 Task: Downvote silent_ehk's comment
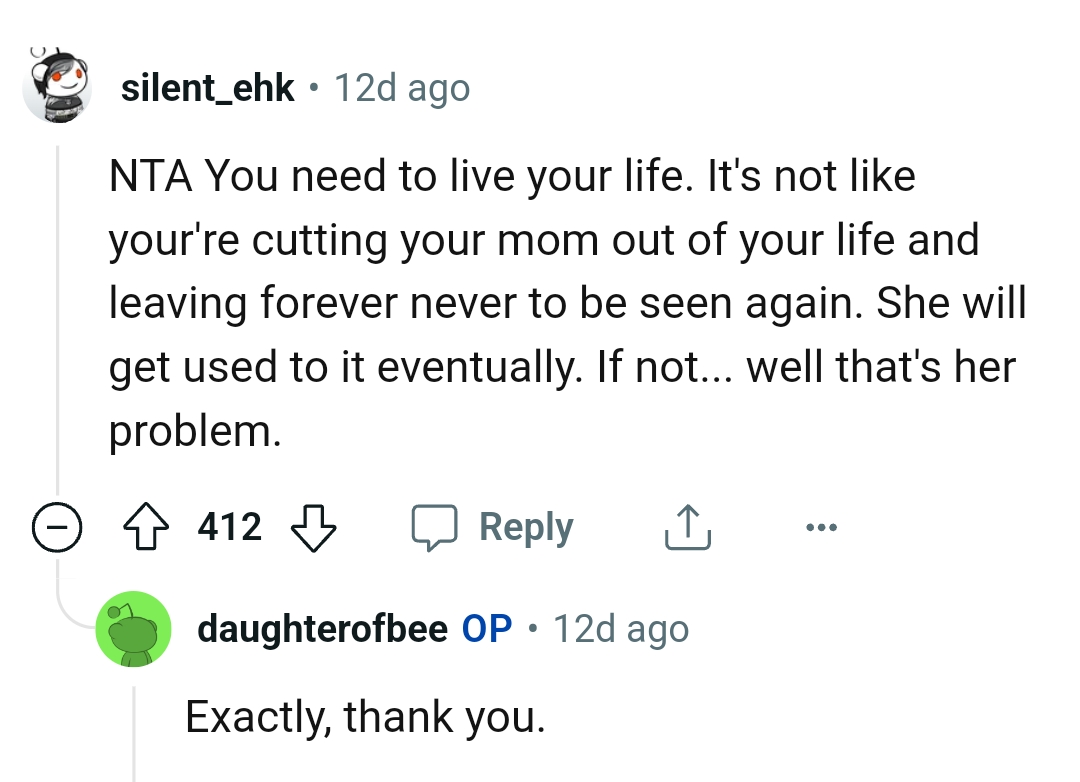[313, 527]
